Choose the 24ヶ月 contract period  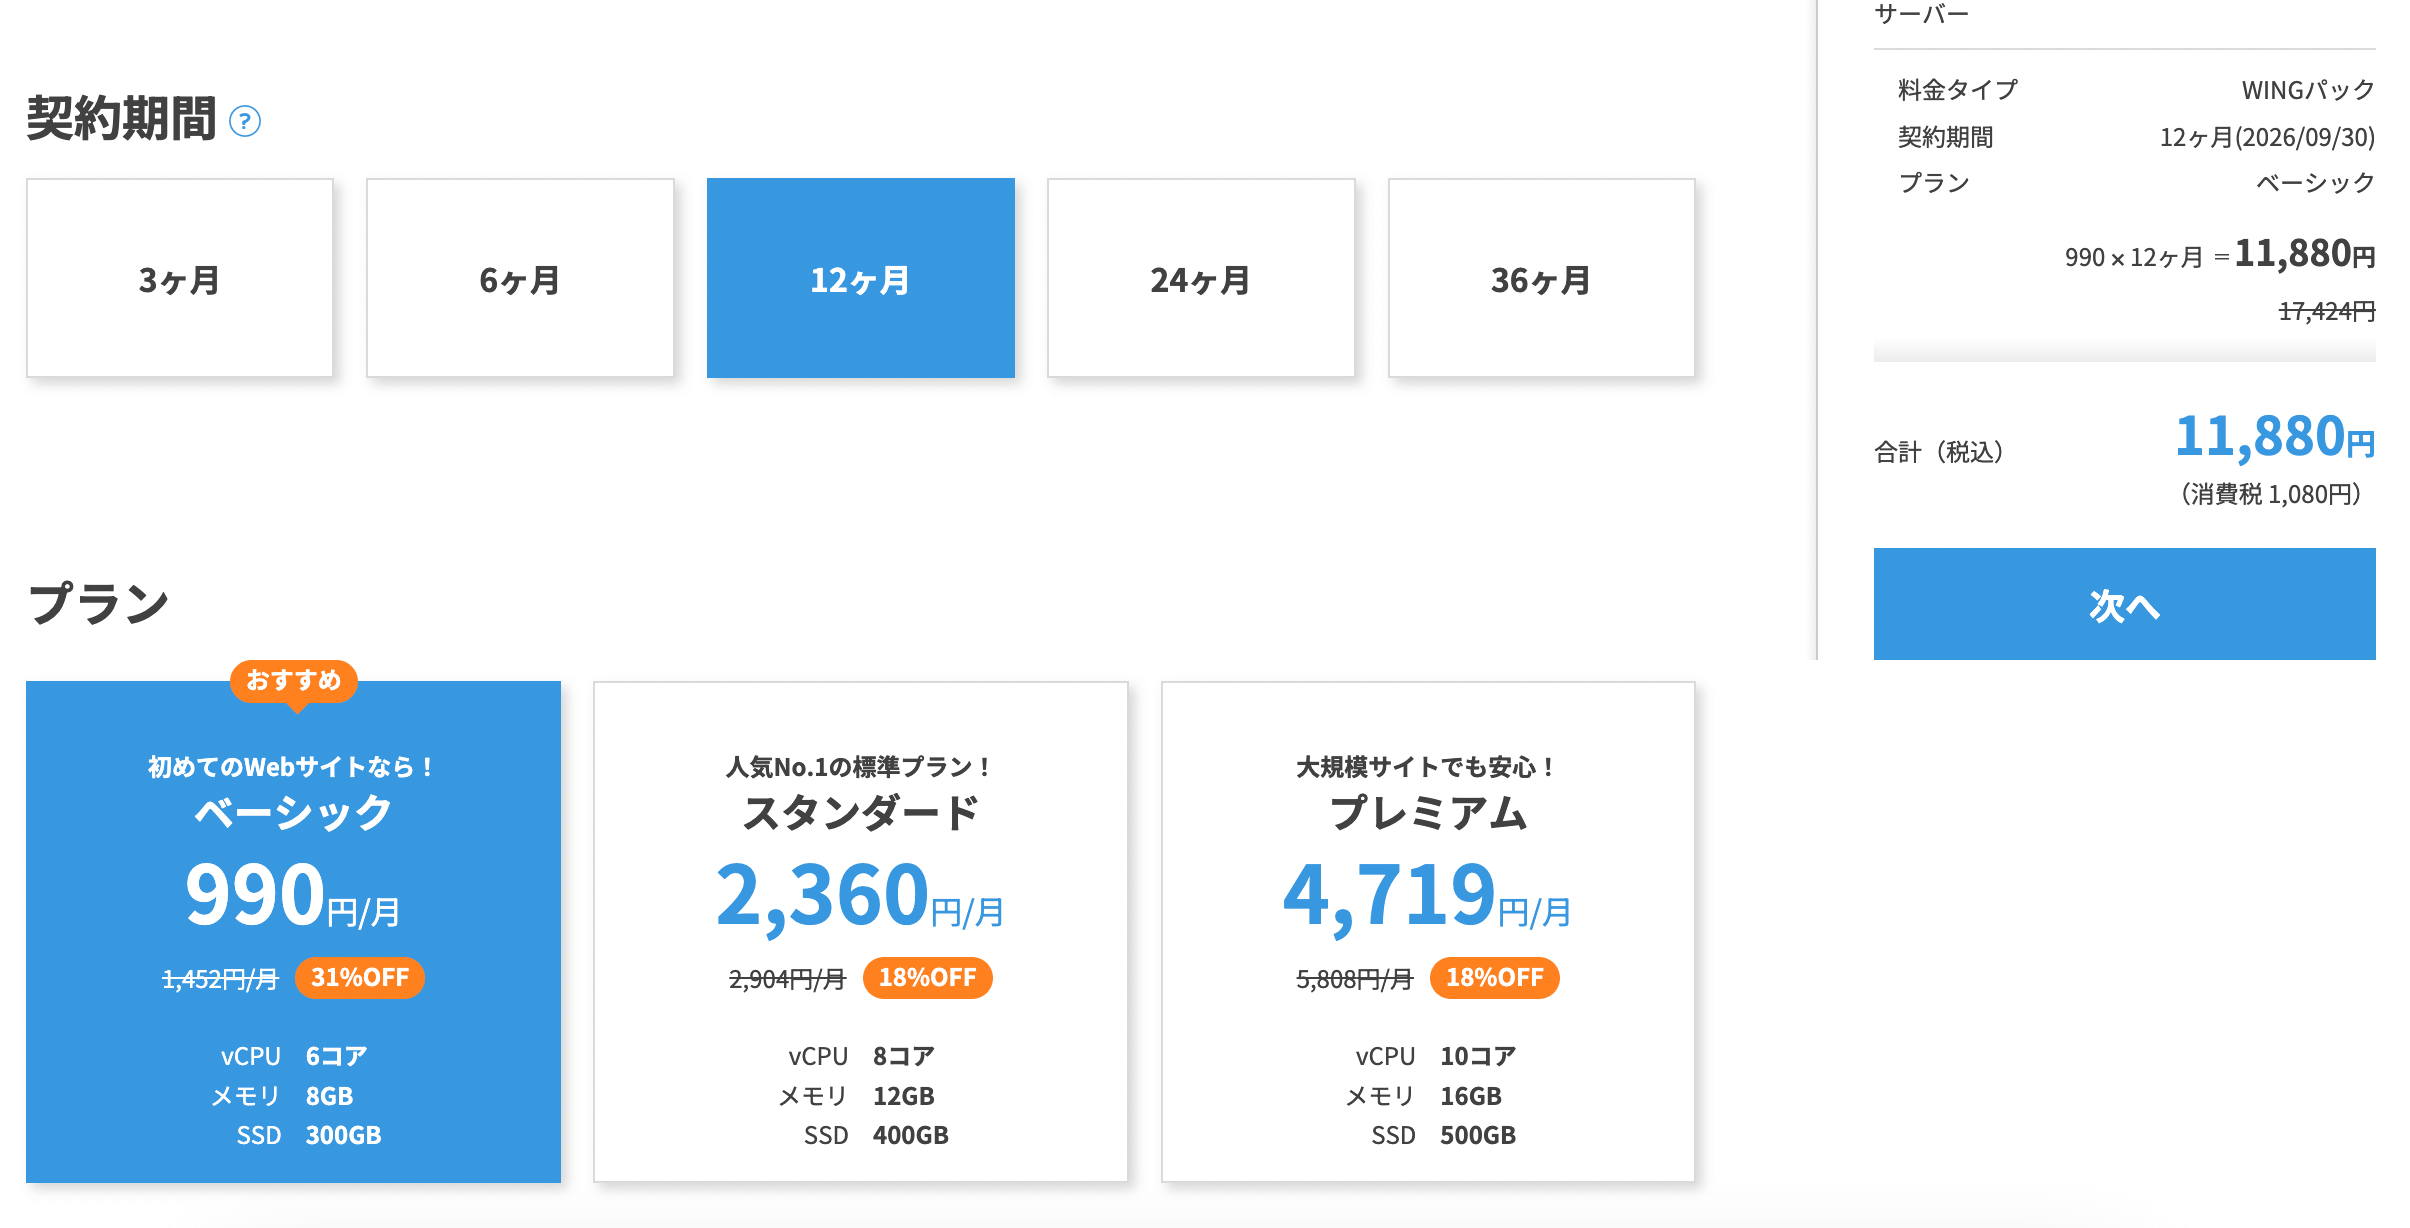(x=1200, y=278)
